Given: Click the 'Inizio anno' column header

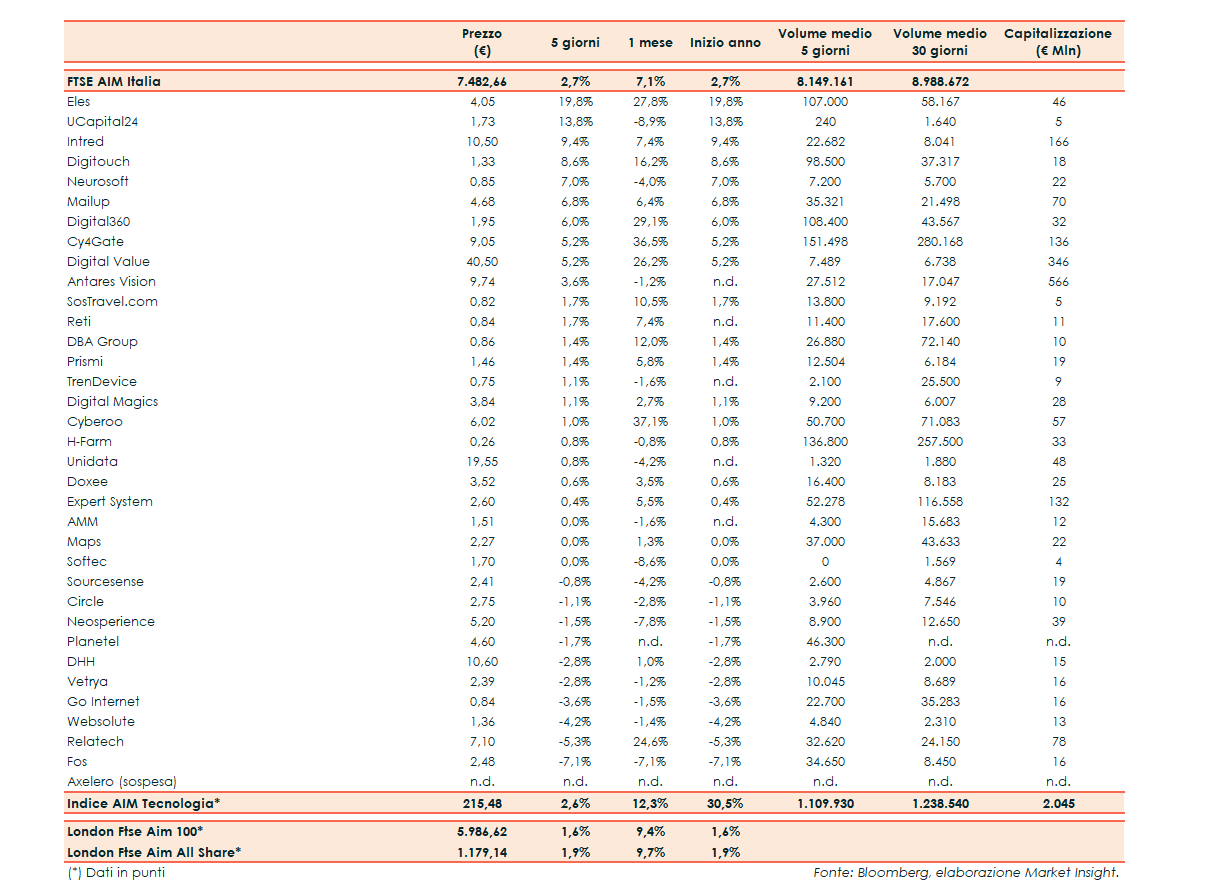Looking at the screenshot, I should [725, 43].
